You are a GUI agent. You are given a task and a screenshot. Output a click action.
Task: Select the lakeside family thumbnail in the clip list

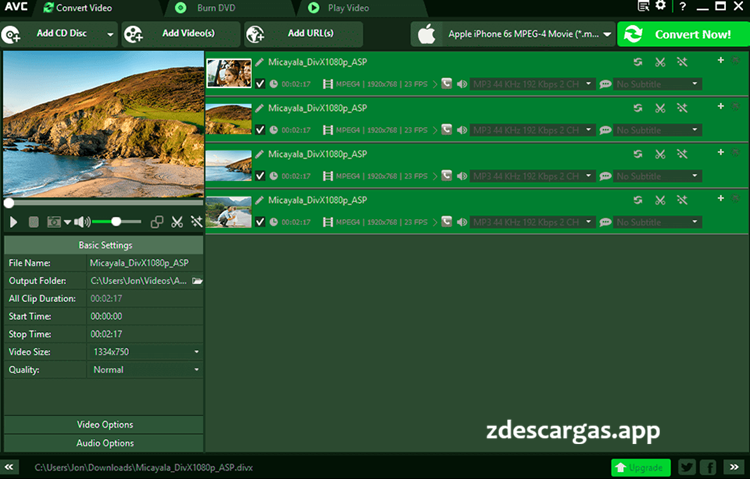(229, 212)
